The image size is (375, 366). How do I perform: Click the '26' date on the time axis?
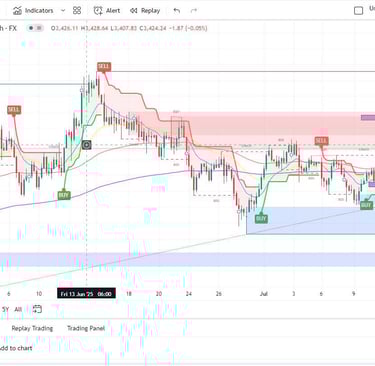[219, 294]
